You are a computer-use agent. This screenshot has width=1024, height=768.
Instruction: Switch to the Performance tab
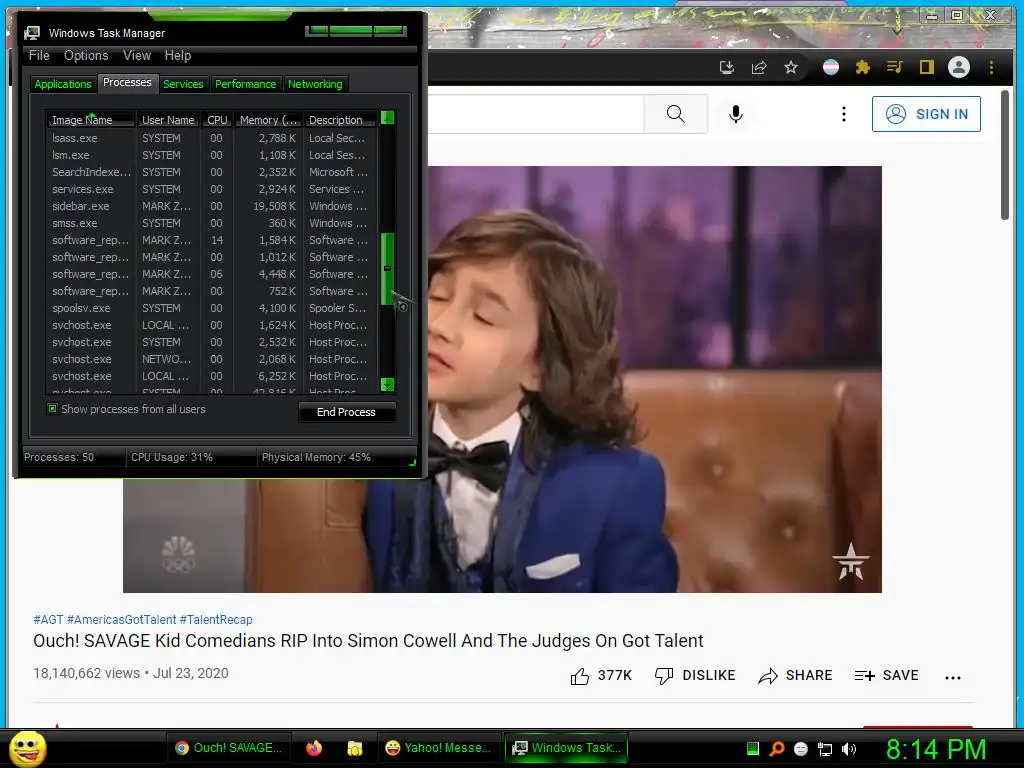tap(246, 84)
